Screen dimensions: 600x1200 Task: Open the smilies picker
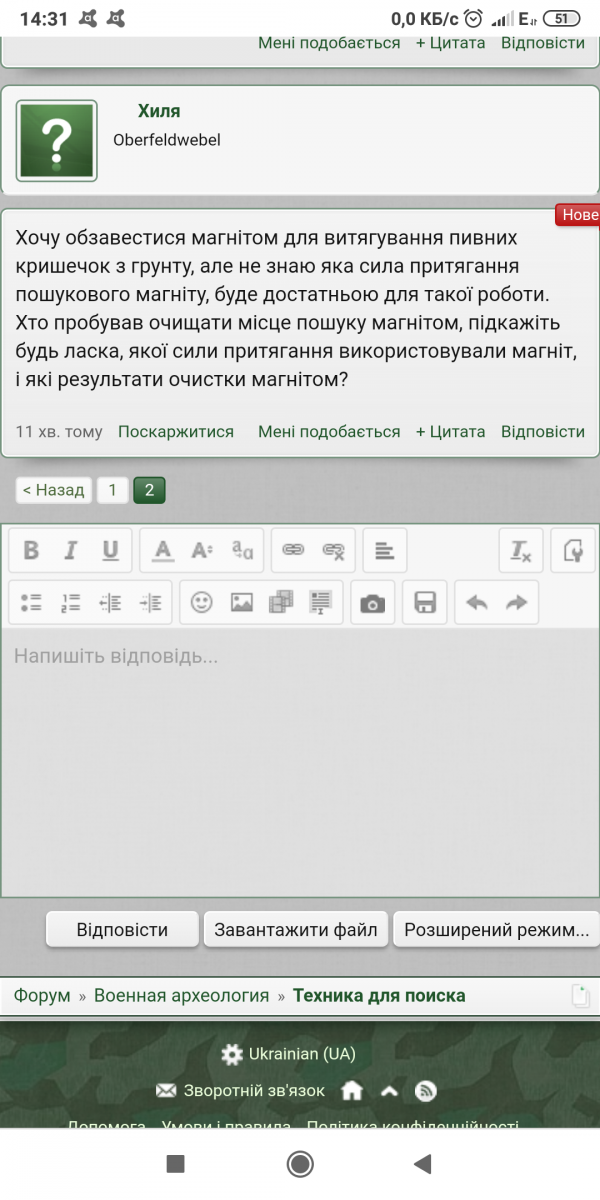click(202, 603)
